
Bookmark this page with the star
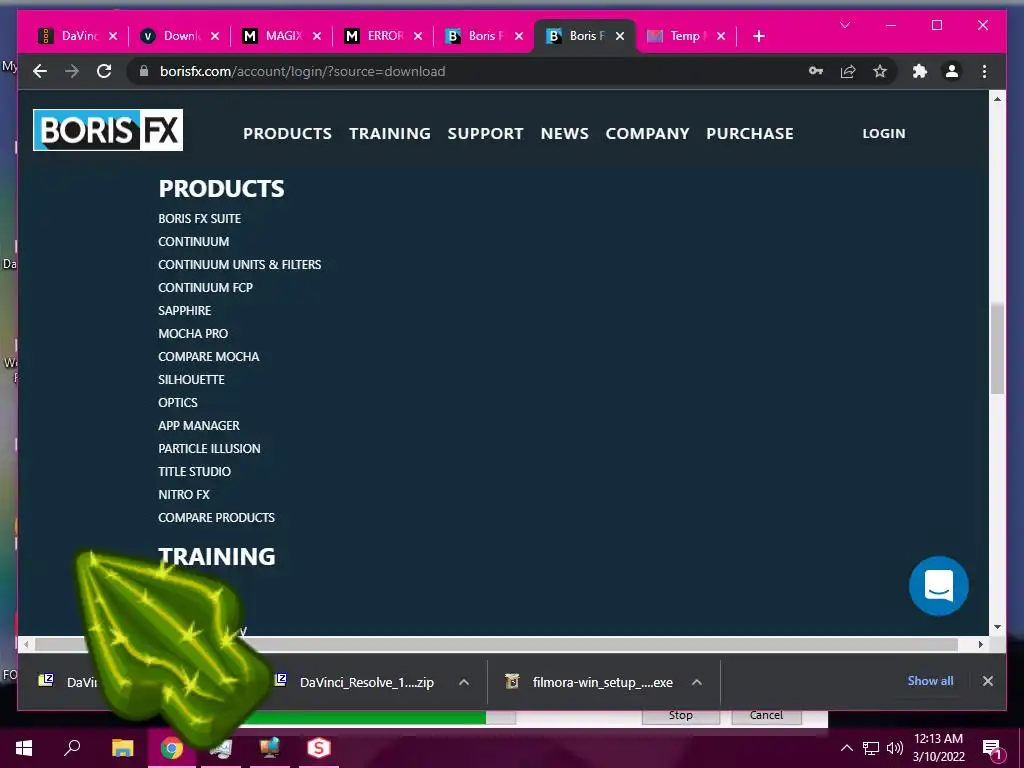click(x=880, y=71)
